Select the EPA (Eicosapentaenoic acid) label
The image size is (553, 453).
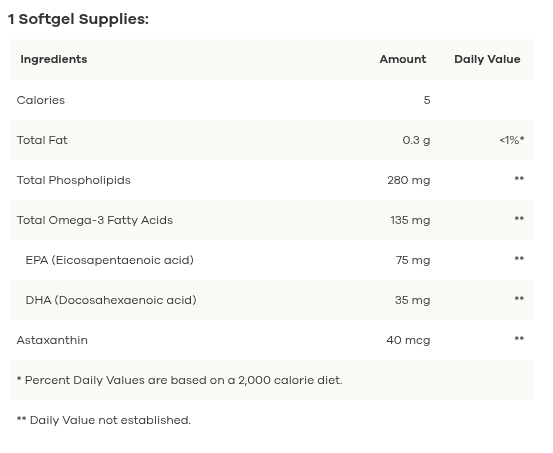pyautogui.click(x=110, y=260)
